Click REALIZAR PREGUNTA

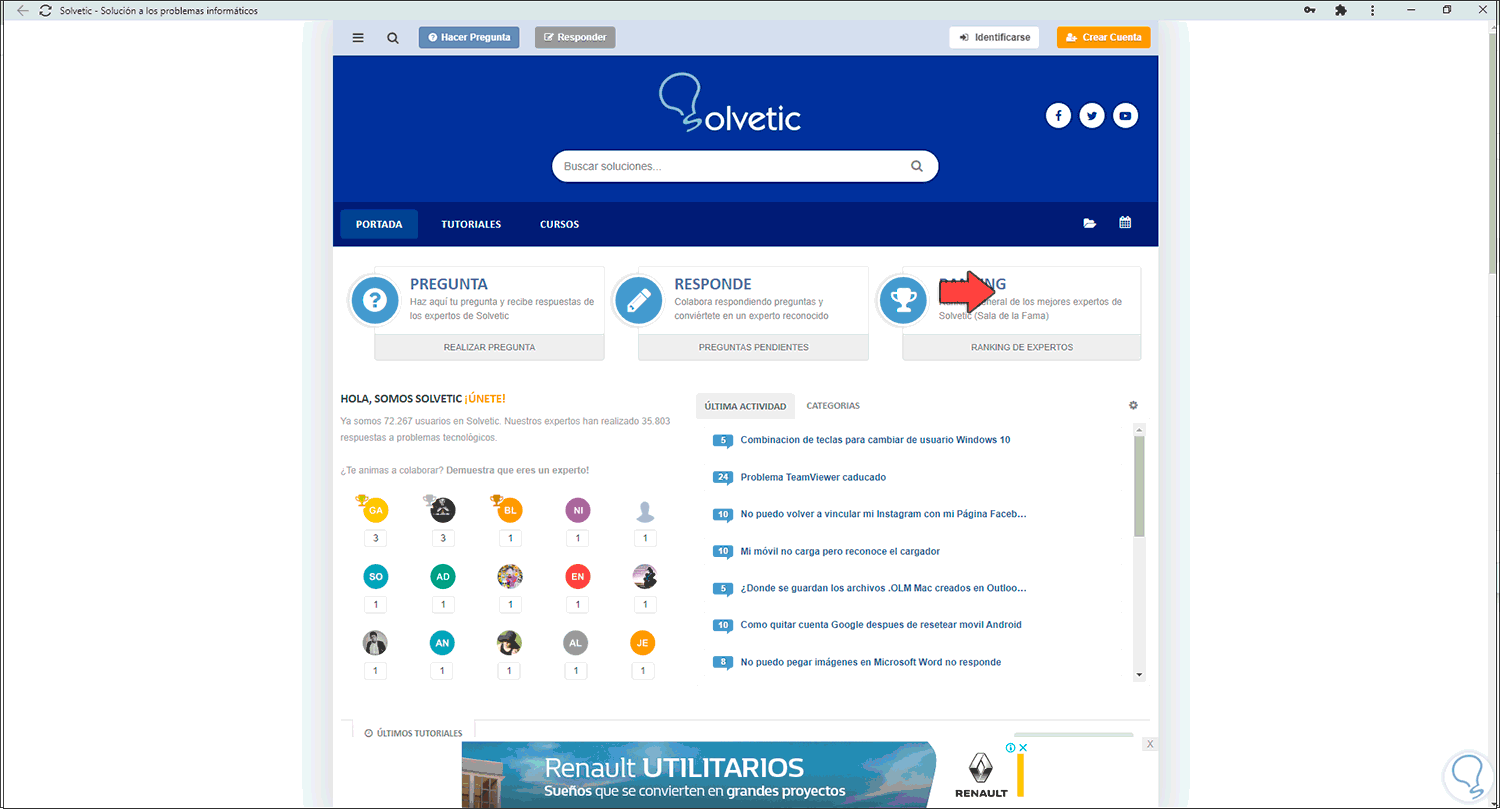click(489, 347)
